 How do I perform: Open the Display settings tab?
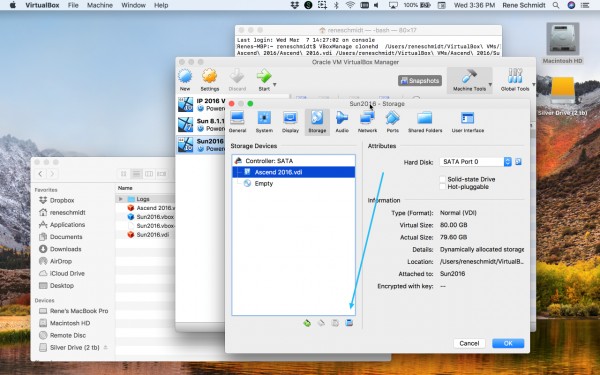(290, 122)
